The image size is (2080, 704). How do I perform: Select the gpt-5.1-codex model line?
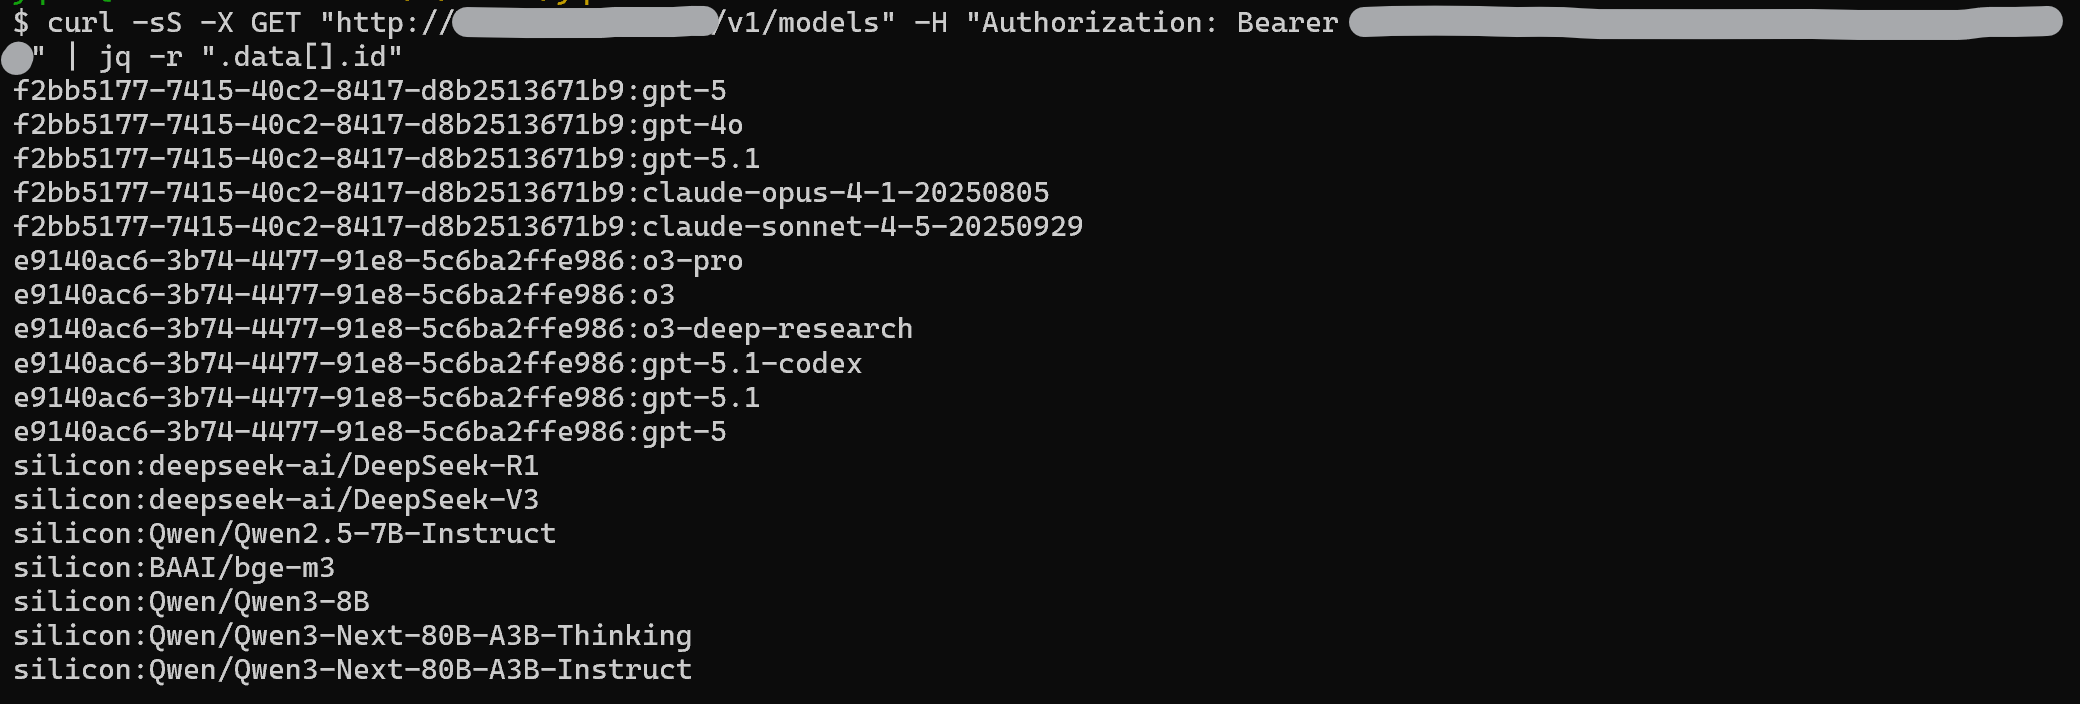[437, 363]
